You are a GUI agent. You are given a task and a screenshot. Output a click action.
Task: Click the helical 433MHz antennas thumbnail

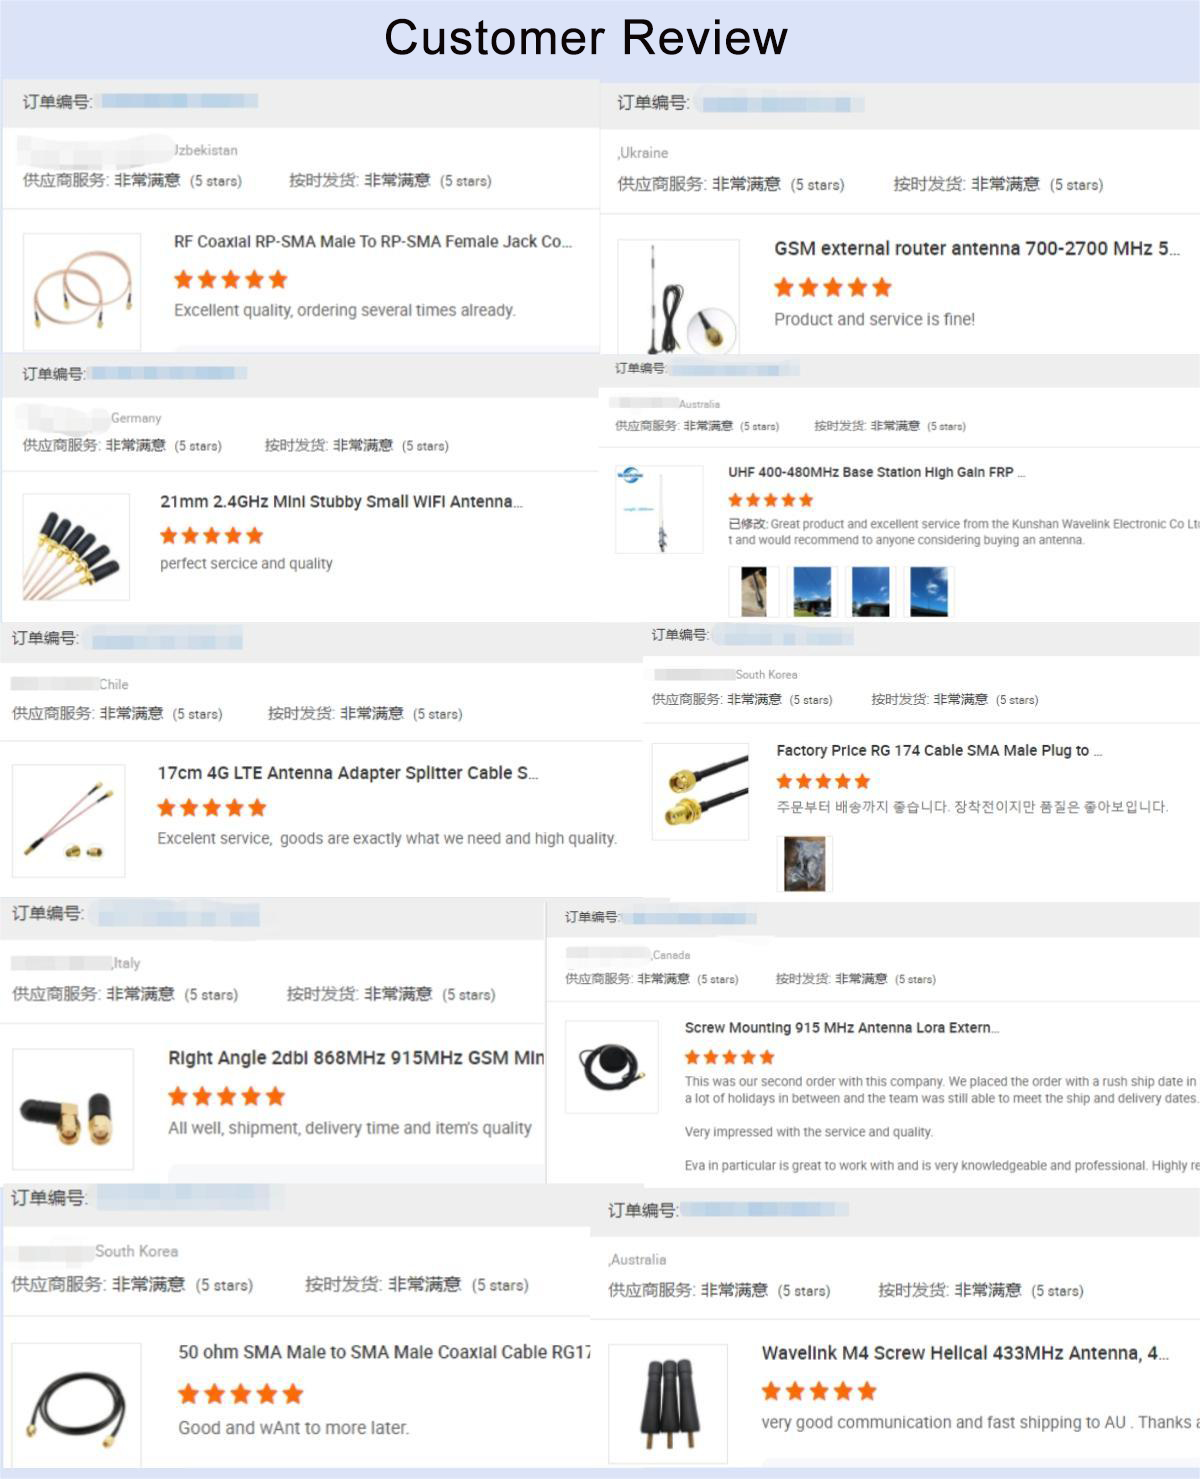coord(668,1404)
